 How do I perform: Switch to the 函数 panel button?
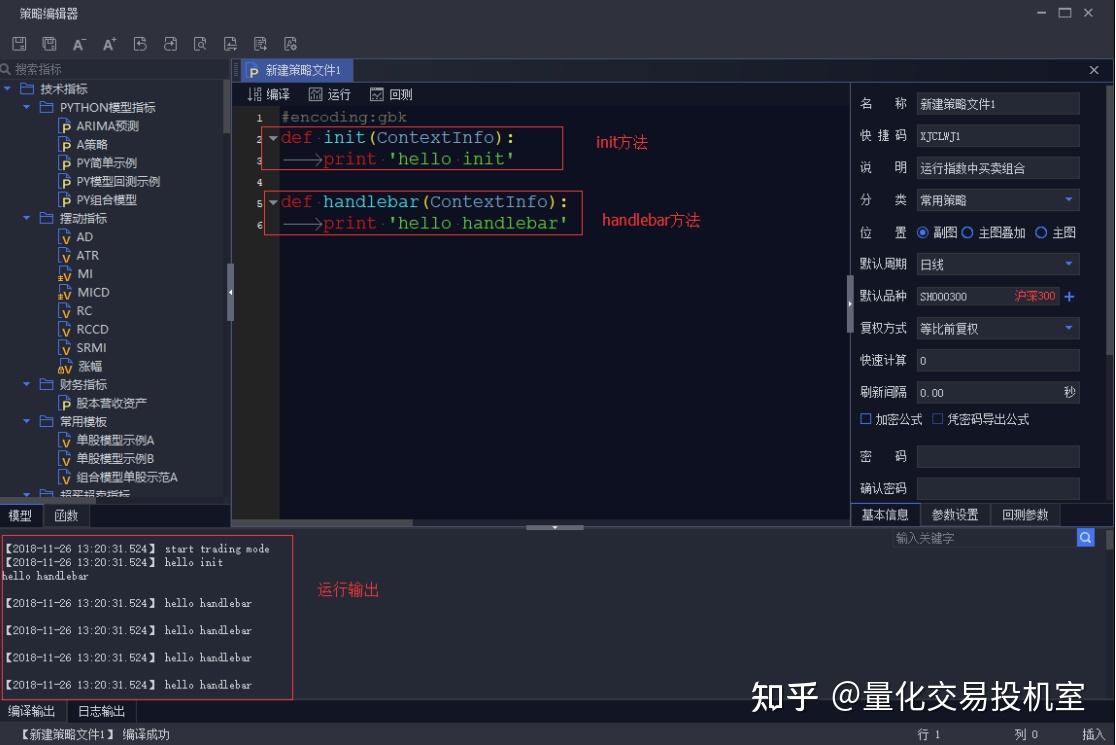click(x=66, y=515)
